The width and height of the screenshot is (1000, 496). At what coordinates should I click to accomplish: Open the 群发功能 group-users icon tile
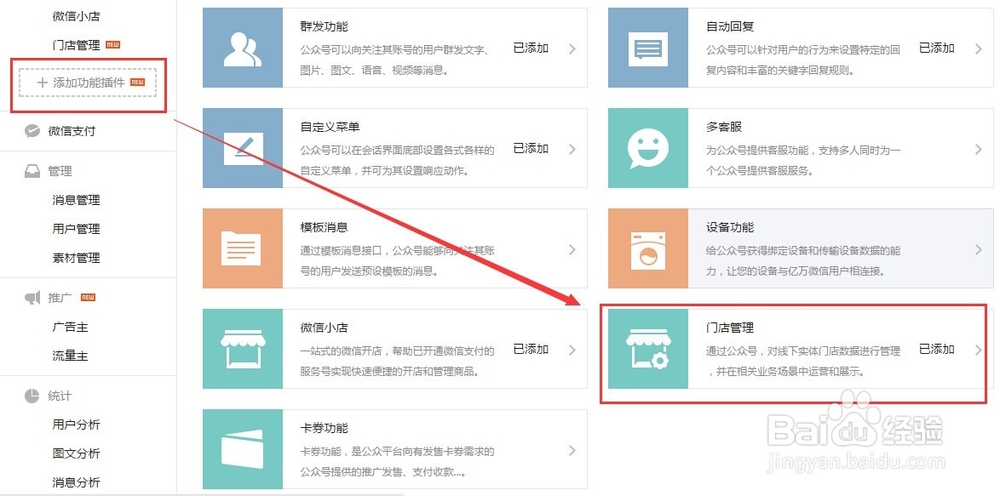(x=242, y=48)
